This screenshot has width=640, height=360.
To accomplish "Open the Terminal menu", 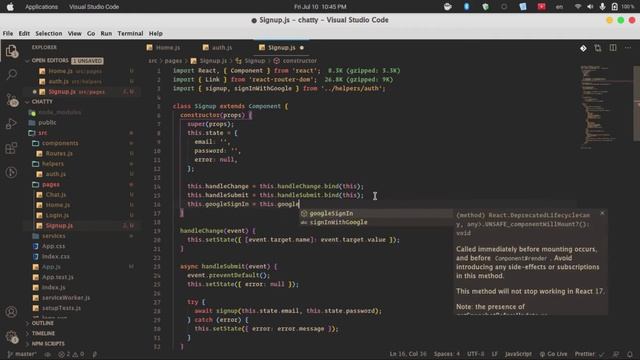I will (130, 33).
